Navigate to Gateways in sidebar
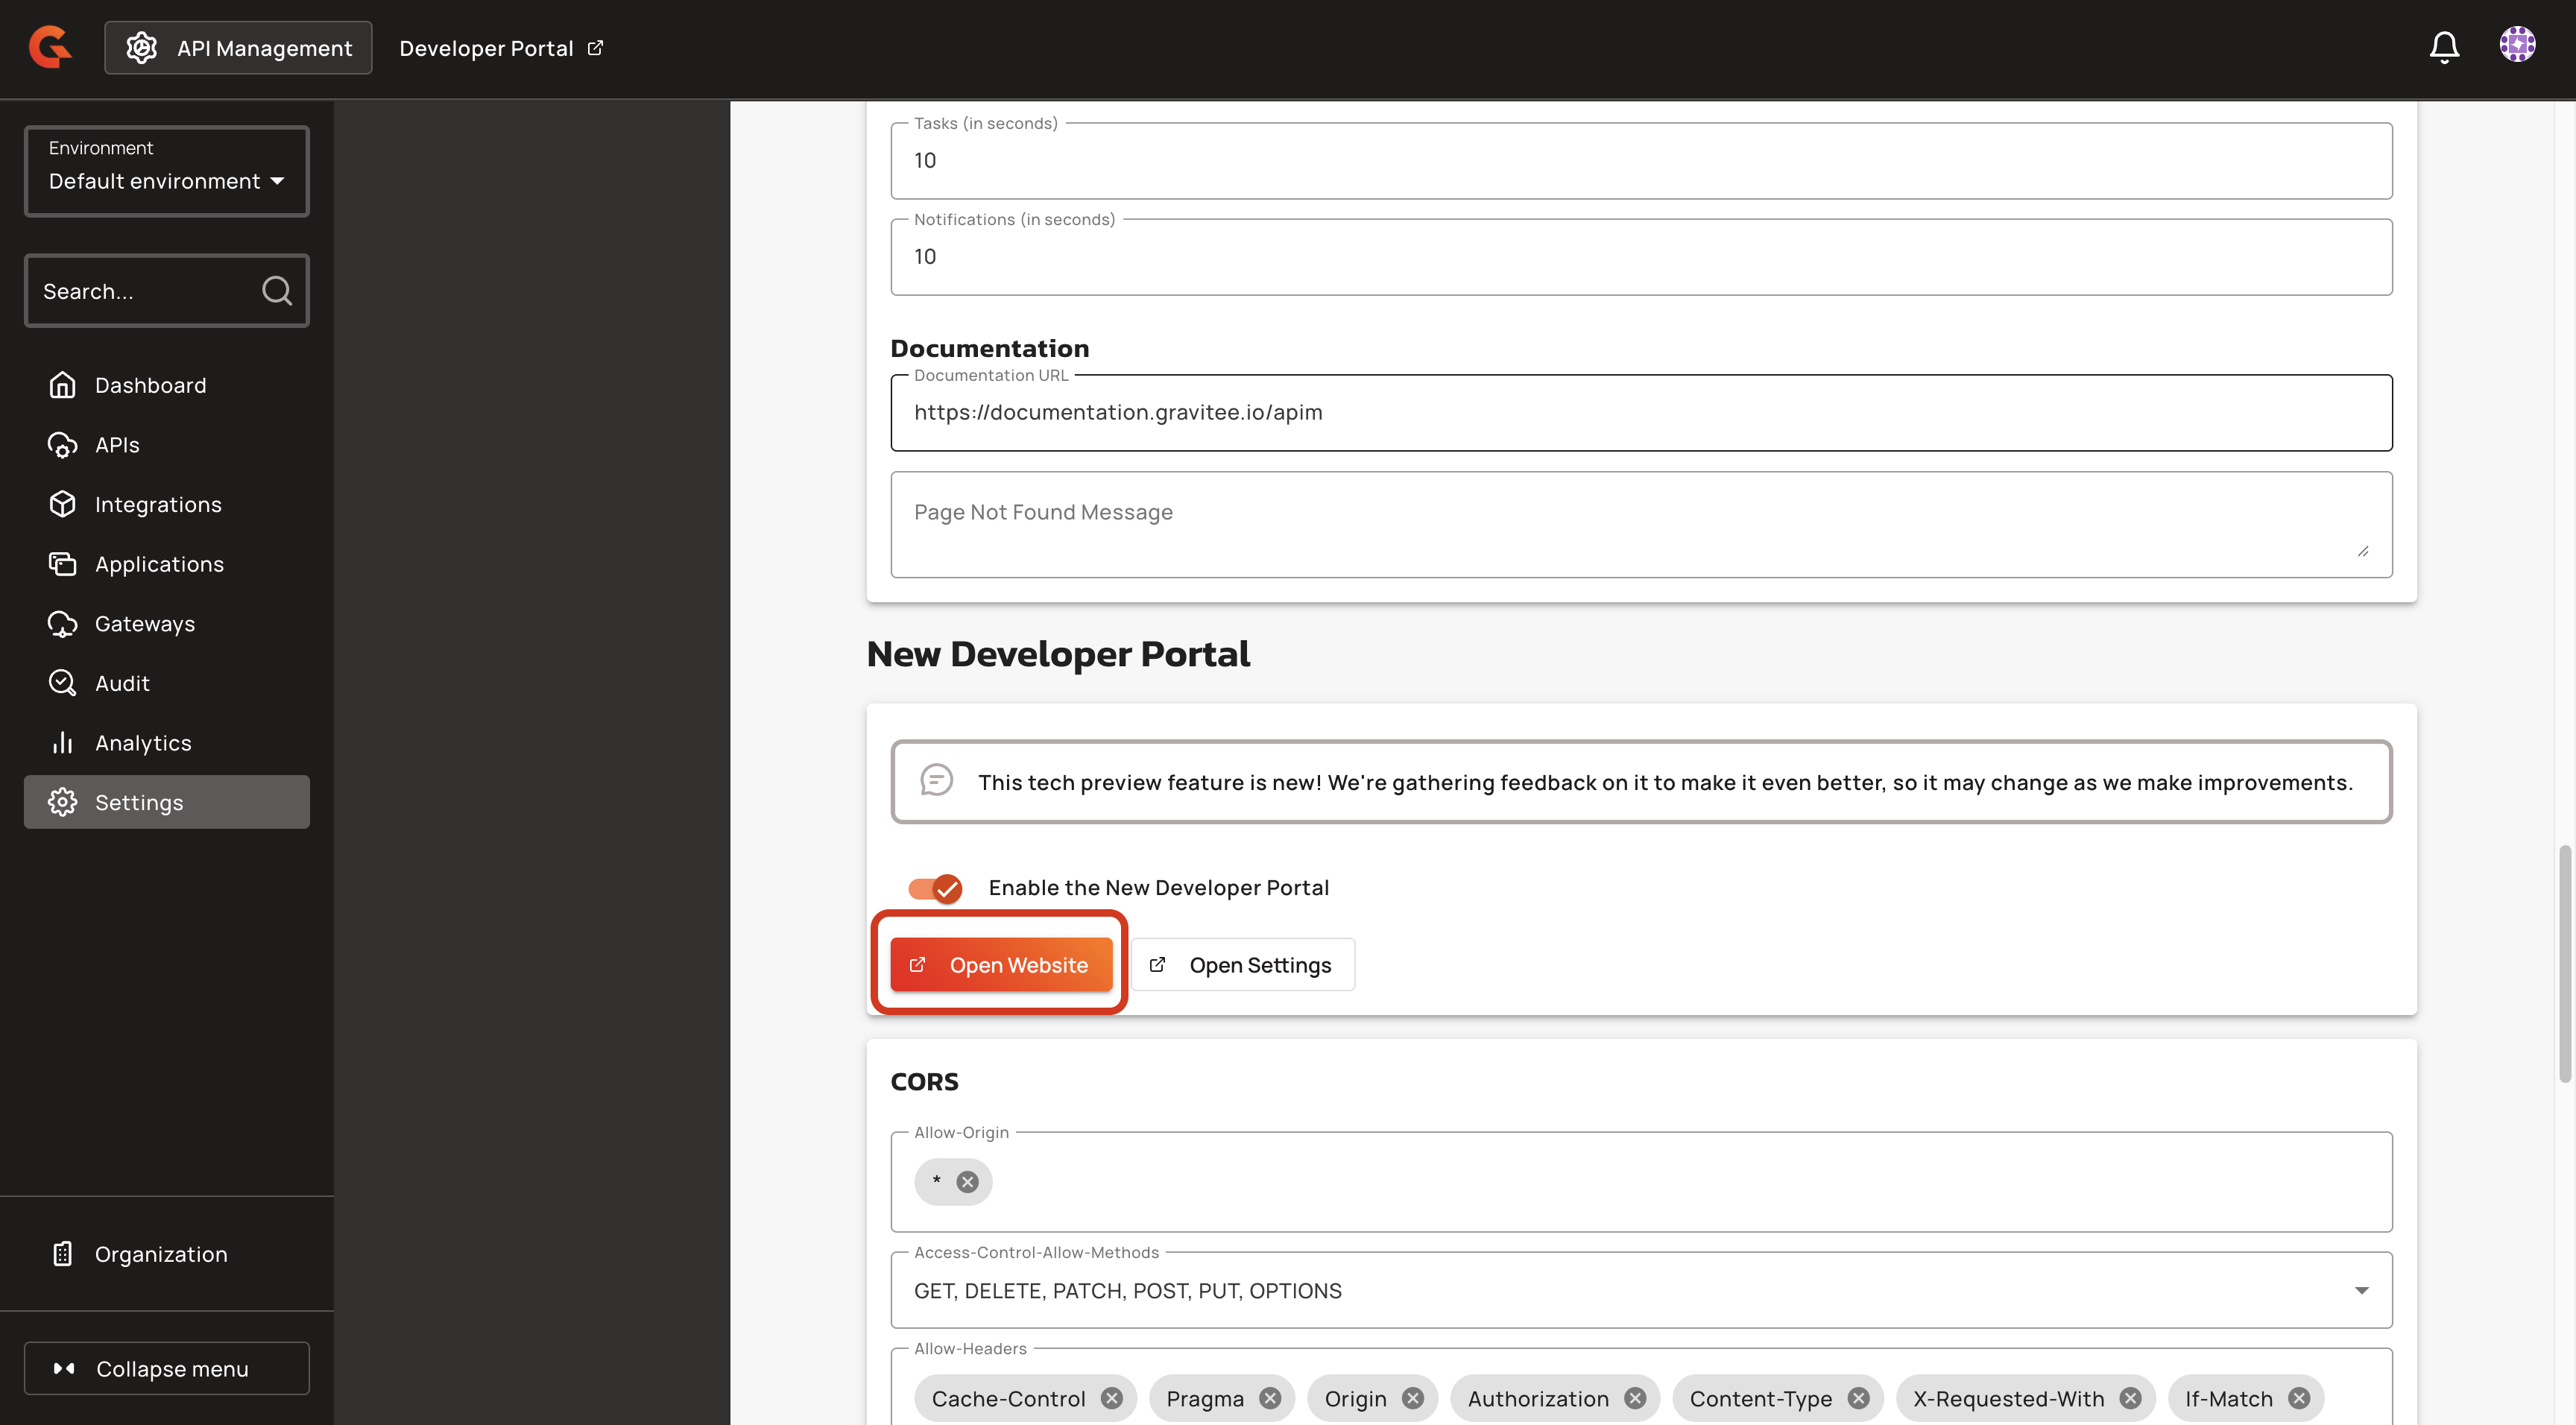This screenshot has height=1425, width=2576. pyautogui.click(x=145, y=624)
